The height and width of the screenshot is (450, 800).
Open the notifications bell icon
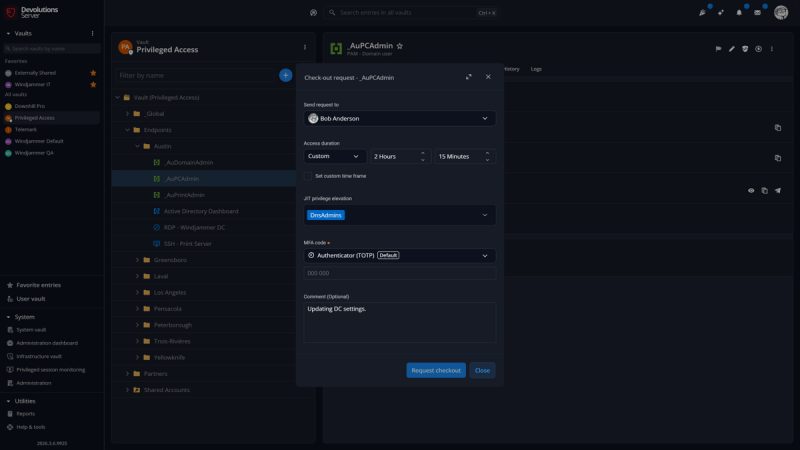[x=739, y=13]
